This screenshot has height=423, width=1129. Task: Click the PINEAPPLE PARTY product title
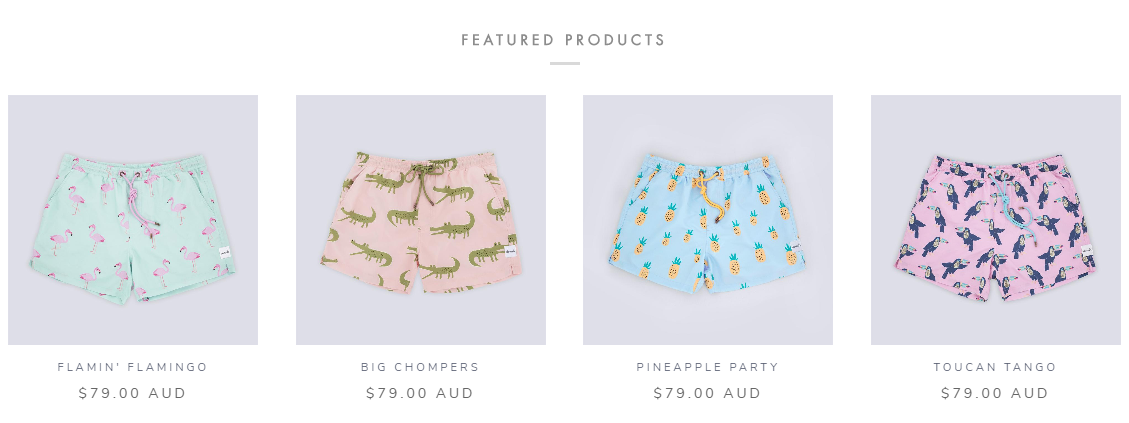(708, 367)
